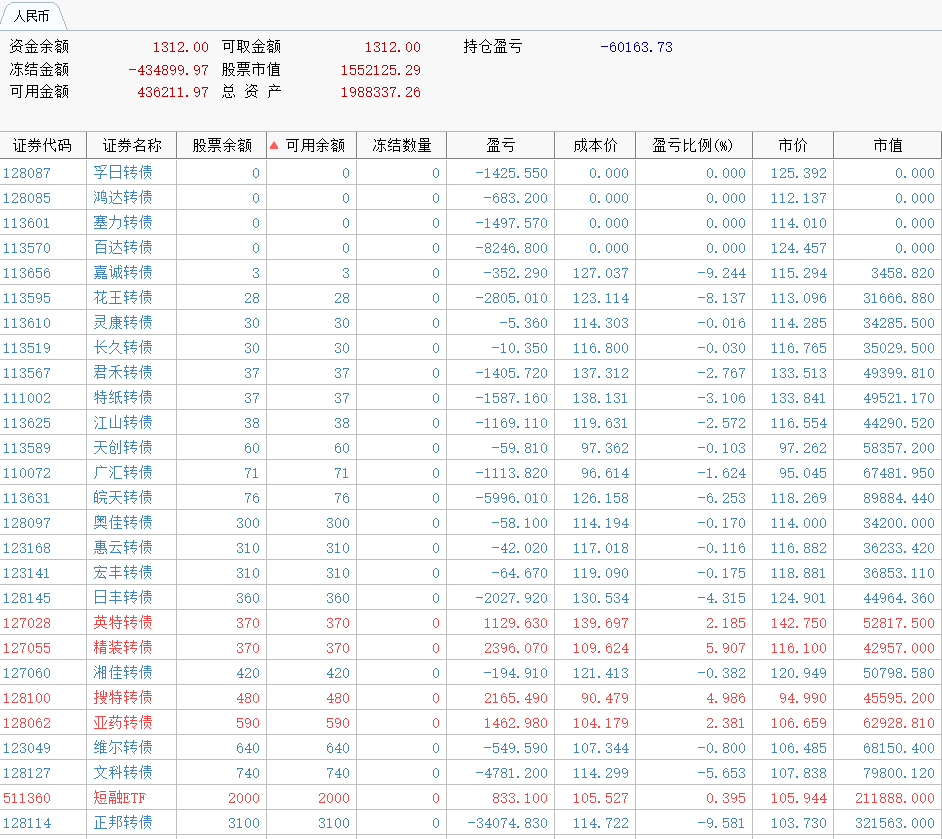Screen dimensions: 942x839
Task: Click the 皖天转债 security name
Action: point(123,497)
